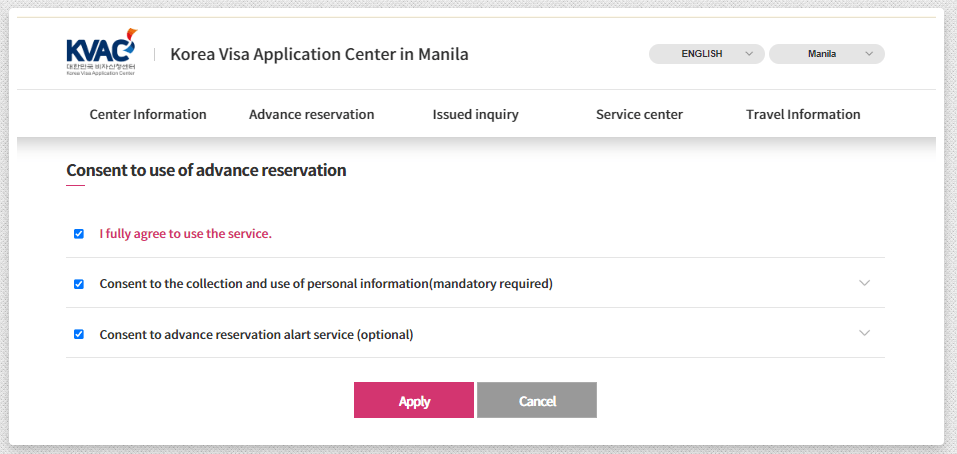
Task: Open the Travel Information menu
Action: (x=802, y=114)
